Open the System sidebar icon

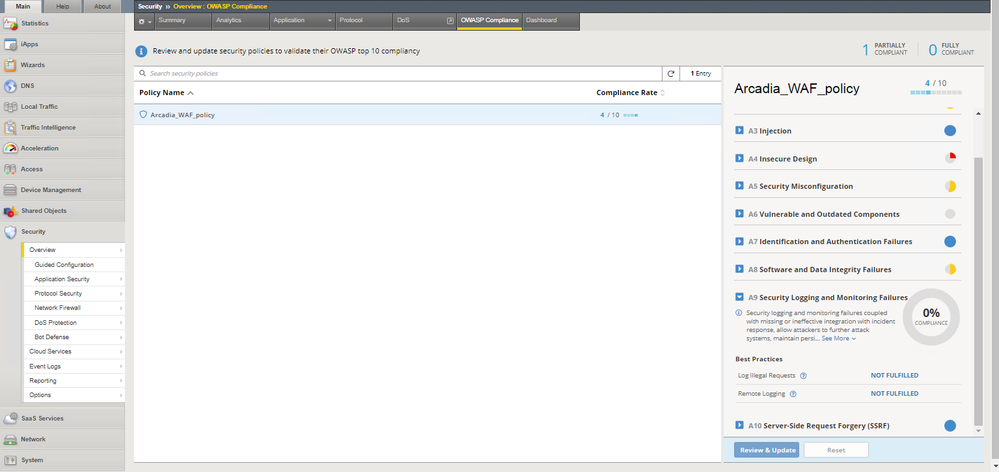point(10,460)
